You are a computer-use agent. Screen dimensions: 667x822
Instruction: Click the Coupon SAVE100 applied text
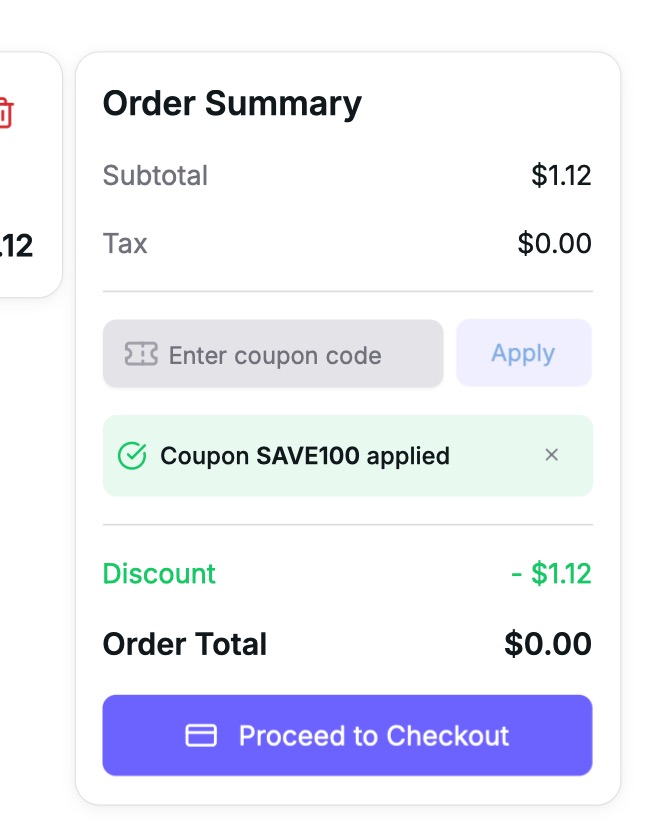[305, 456]
